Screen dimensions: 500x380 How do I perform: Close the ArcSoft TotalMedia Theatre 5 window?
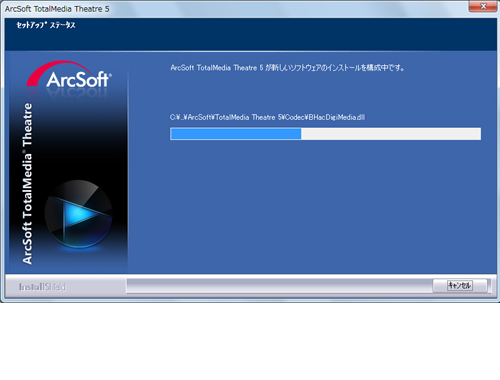click(483, 6)
